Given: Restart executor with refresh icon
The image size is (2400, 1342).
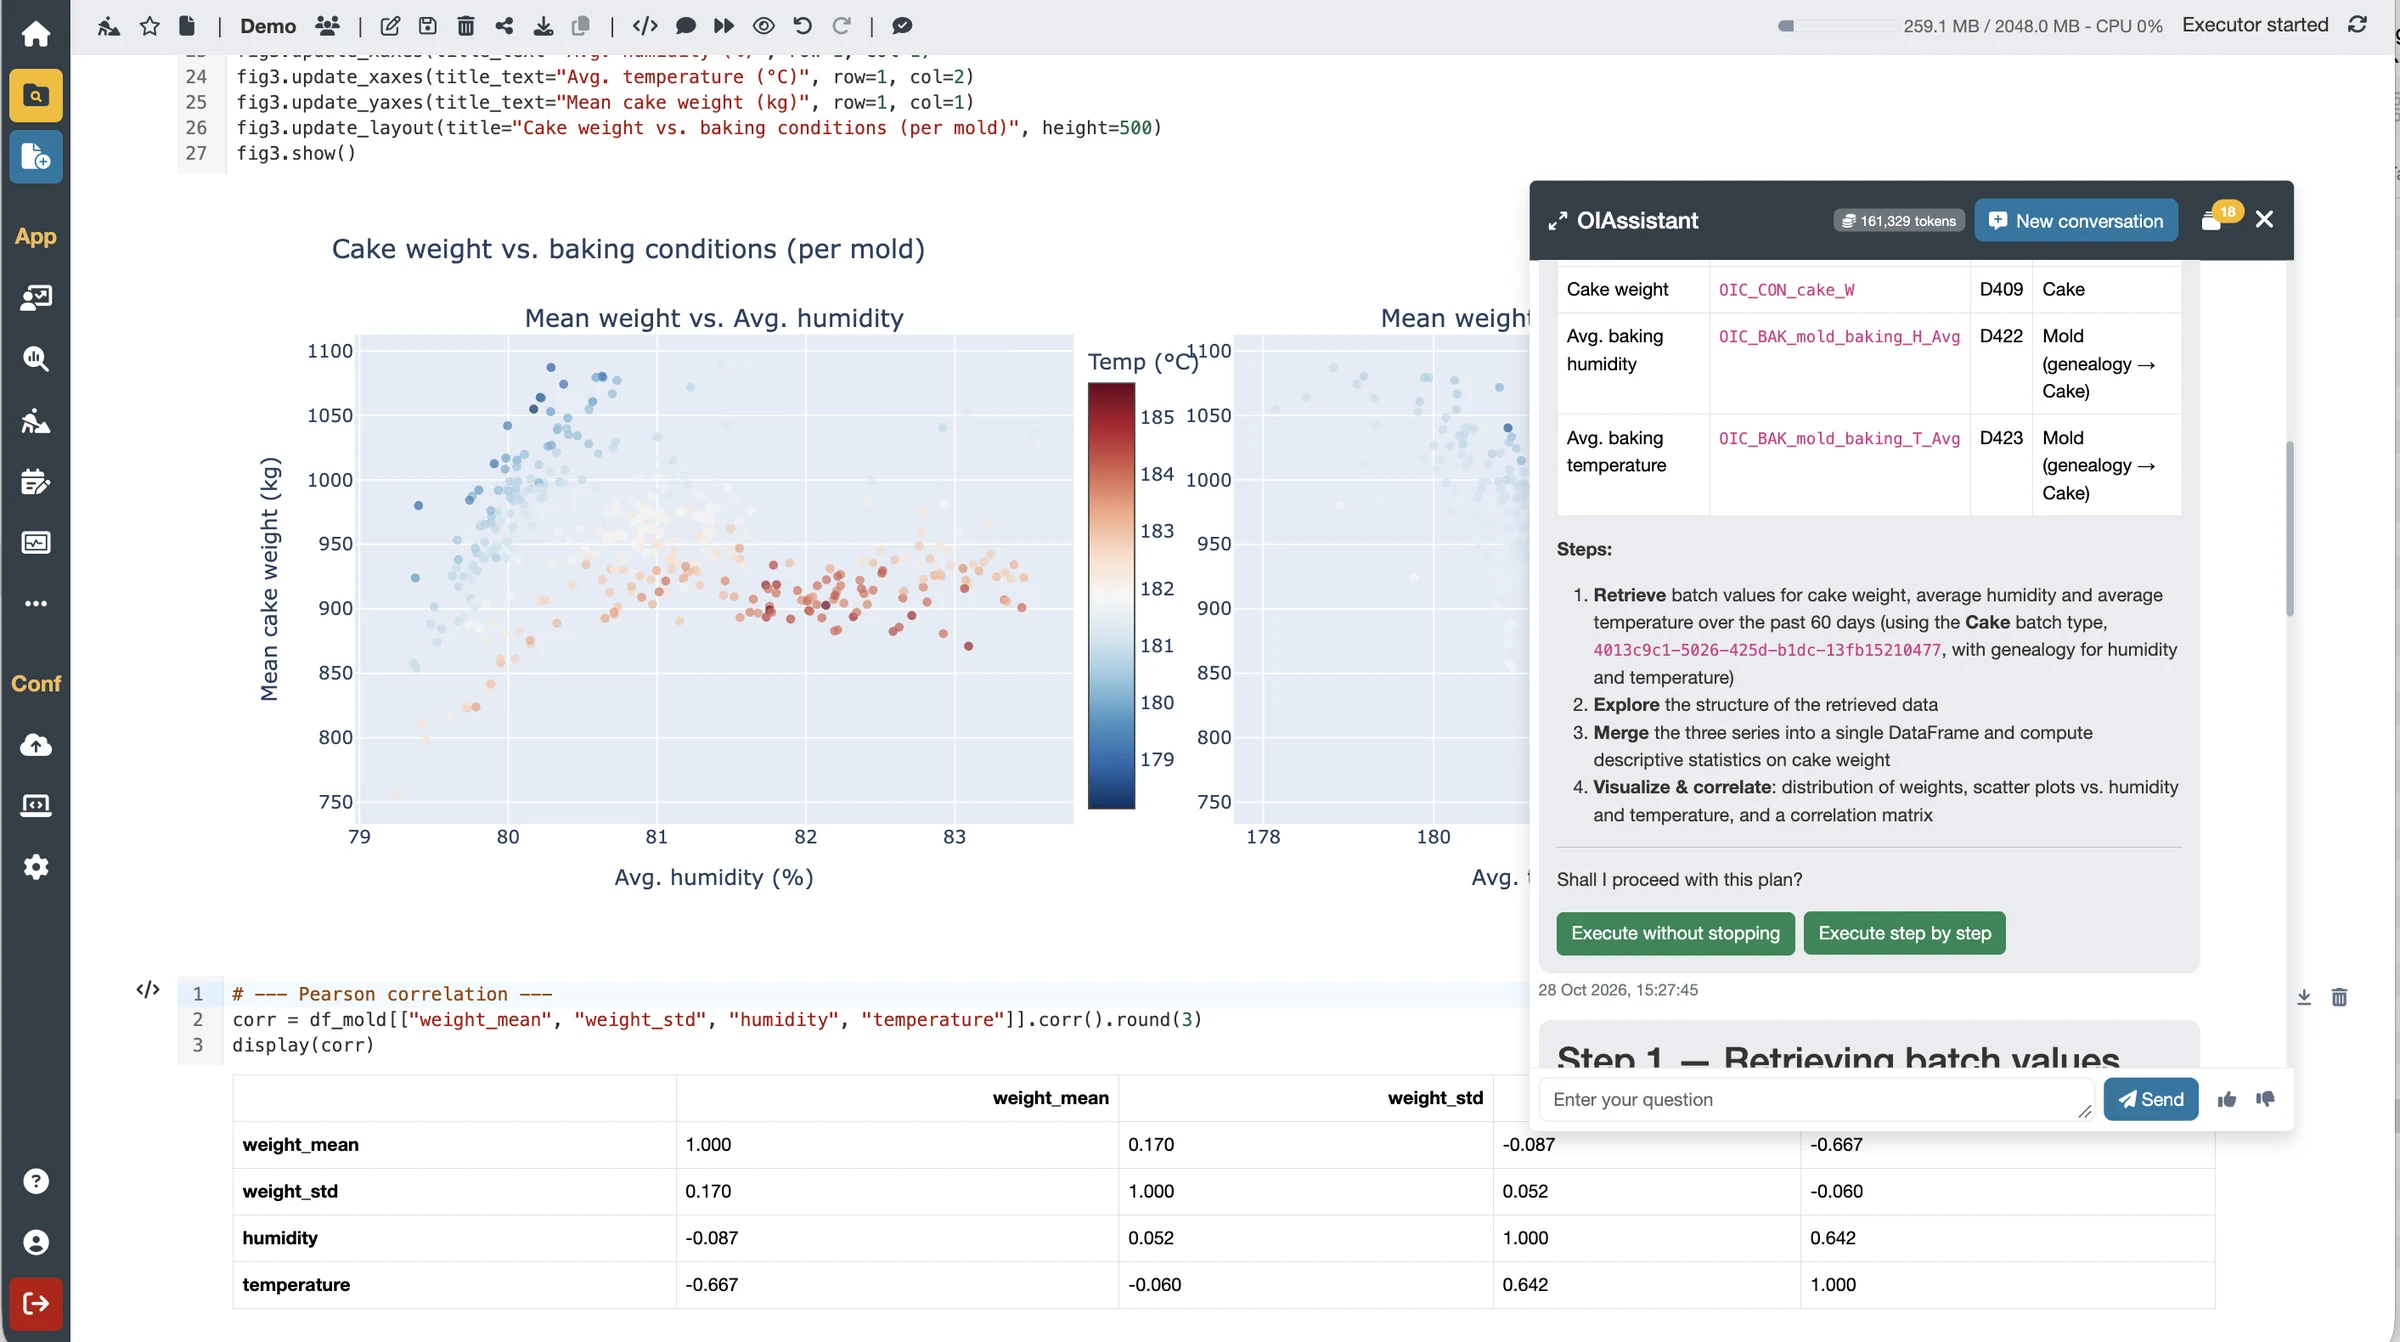Looking at the screenshot, I should [x=2358, y=25].
